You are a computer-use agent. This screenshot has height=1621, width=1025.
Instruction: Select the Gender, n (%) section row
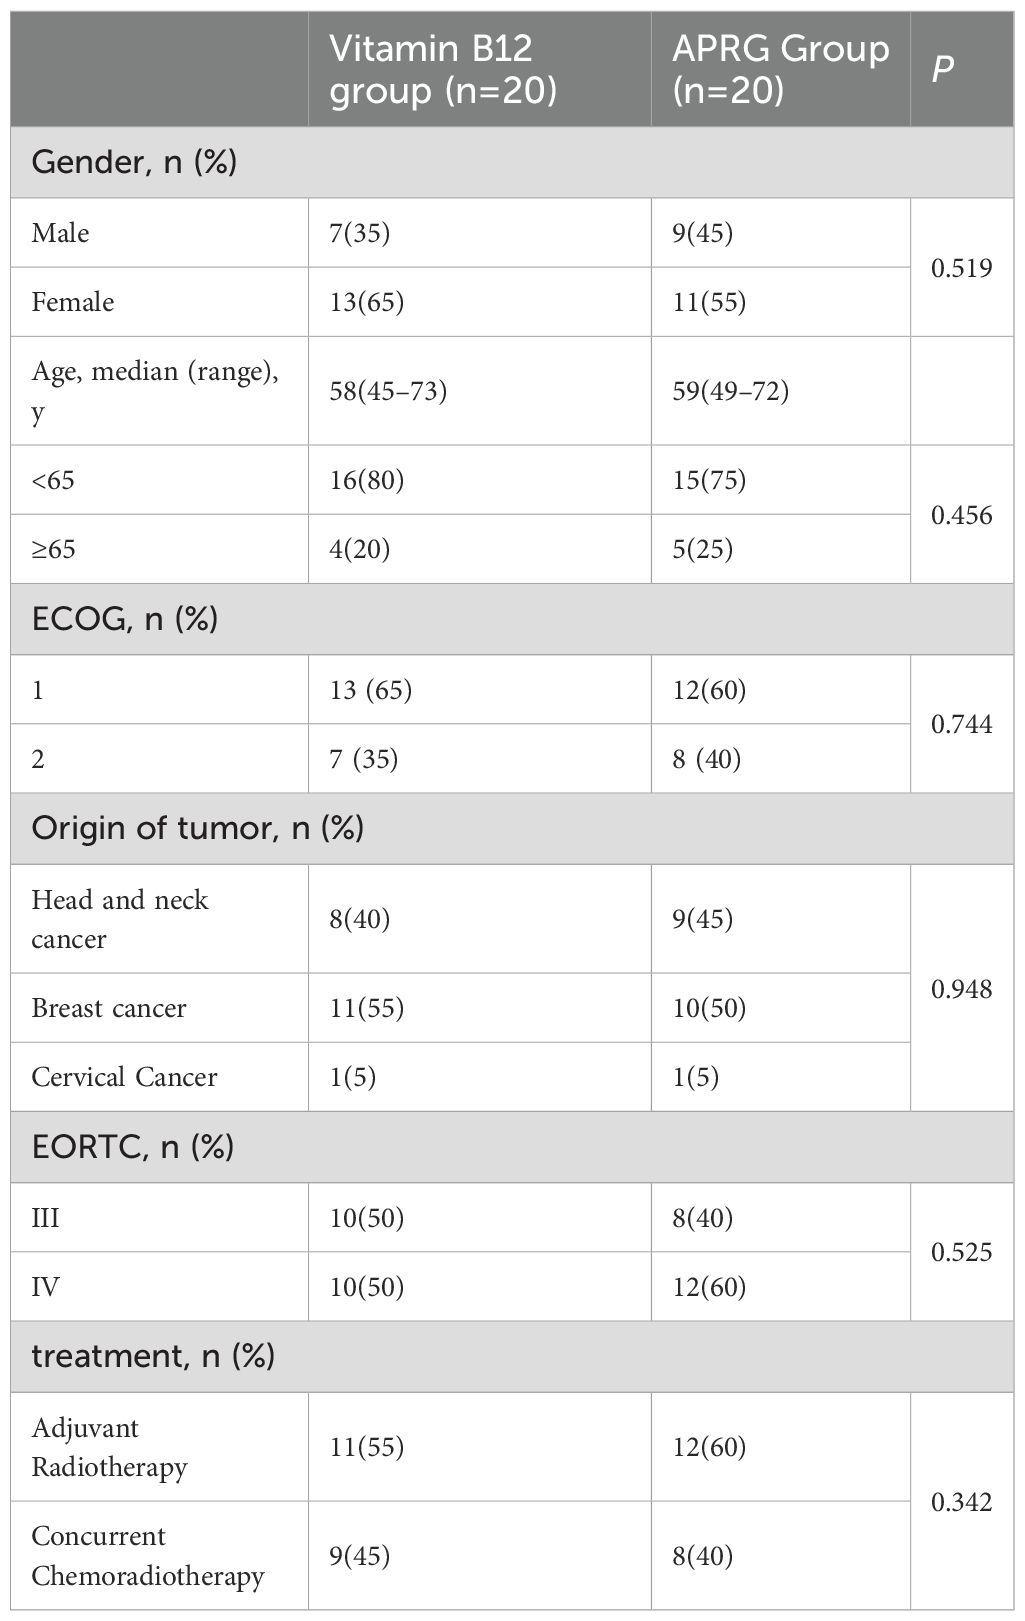[135, 162]
